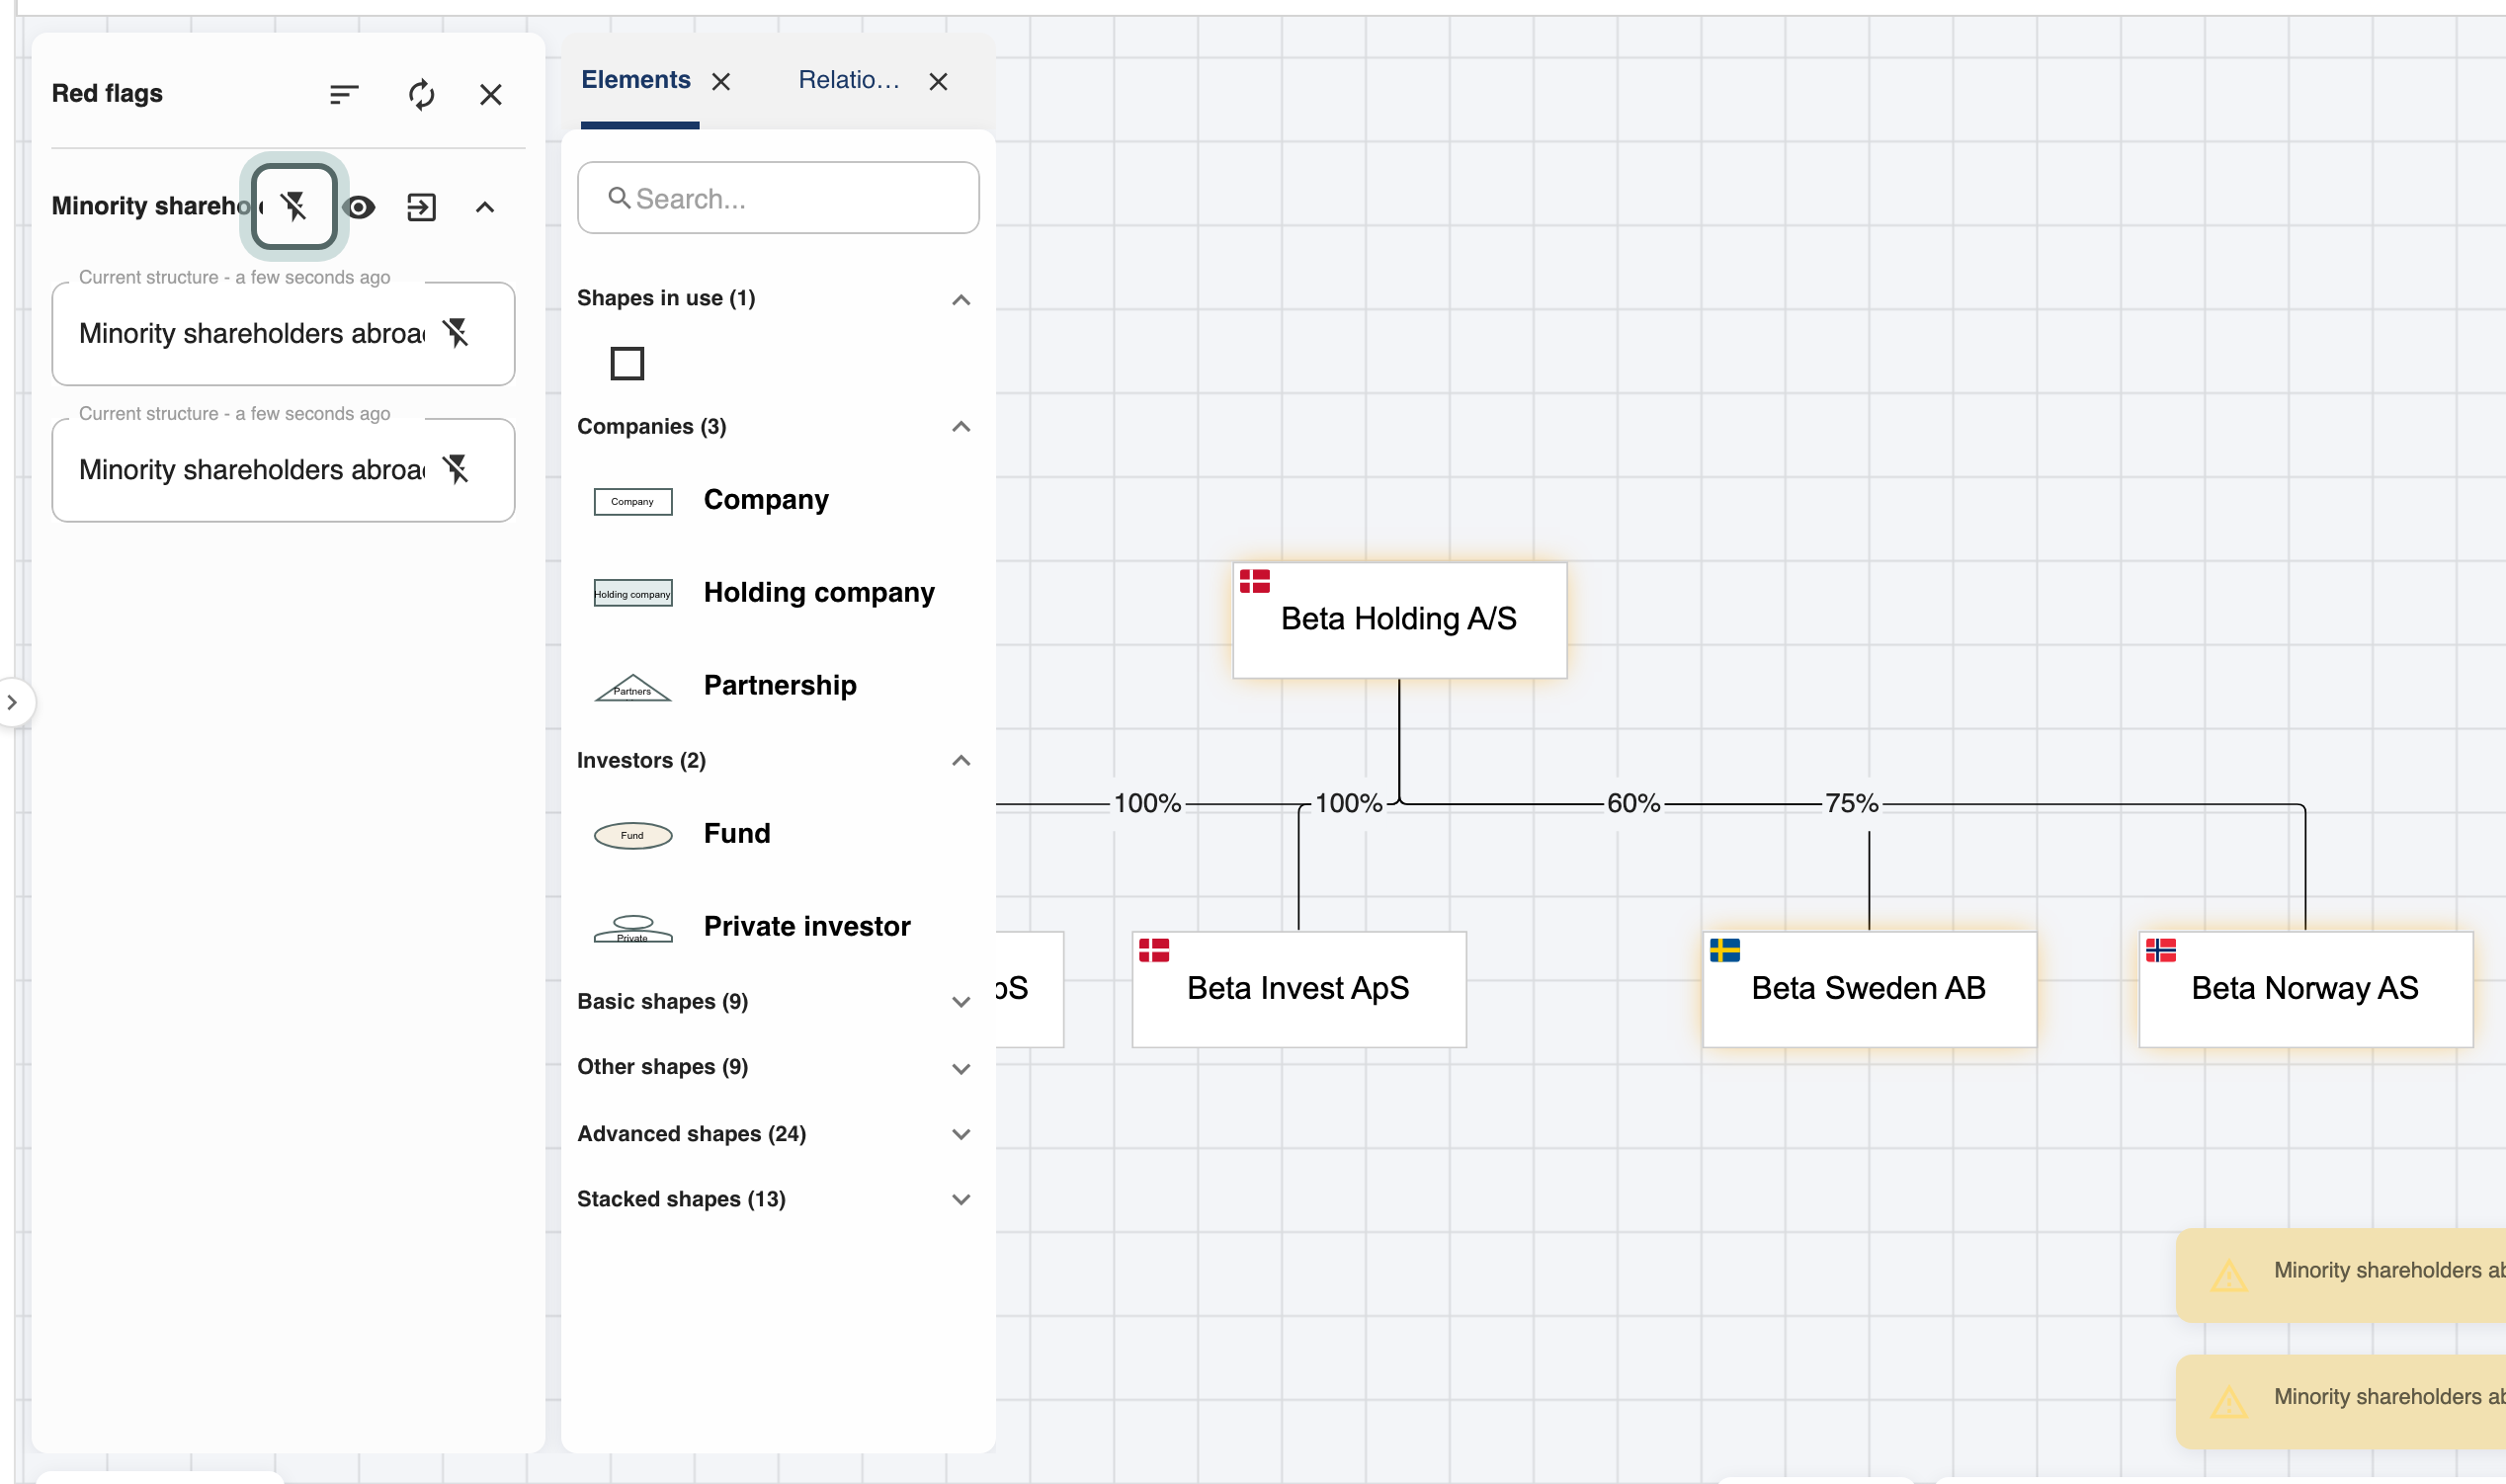The height and width of the screenshot is (1484, 2506).
Task: Close the Red flags panel
Action: point(490,94)
